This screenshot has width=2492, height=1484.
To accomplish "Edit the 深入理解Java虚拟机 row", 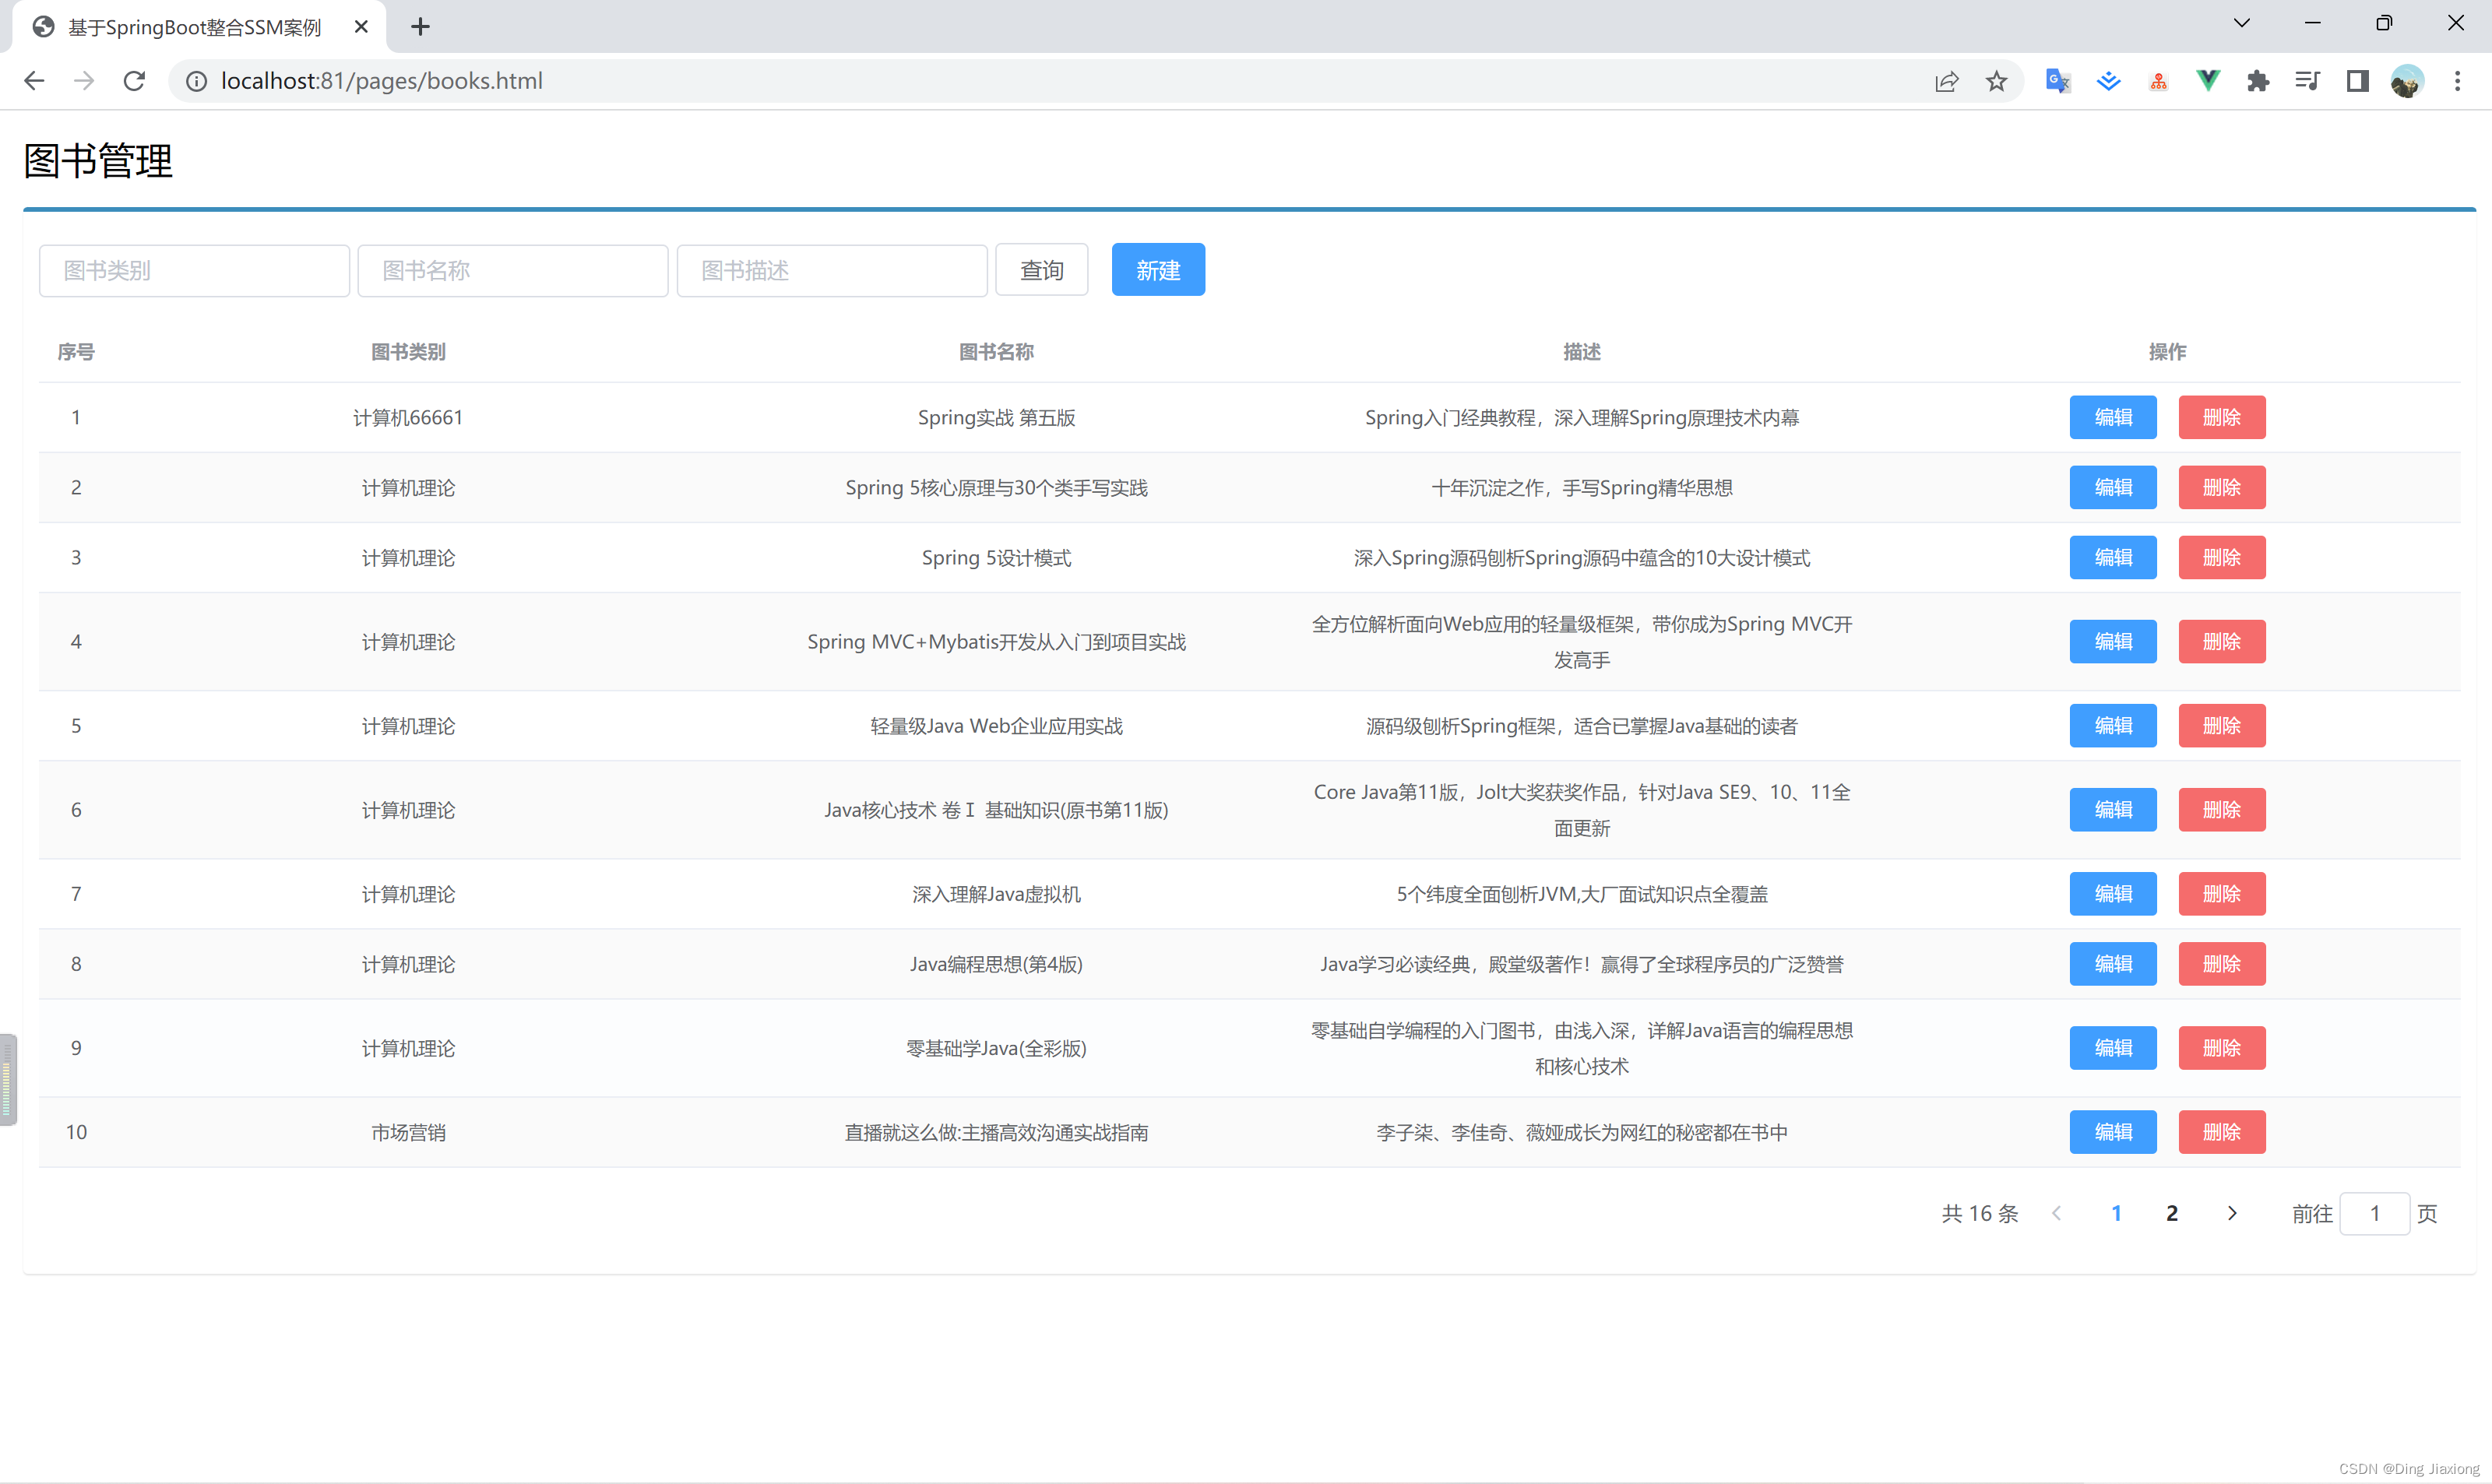I will (x=2113, y=893).
